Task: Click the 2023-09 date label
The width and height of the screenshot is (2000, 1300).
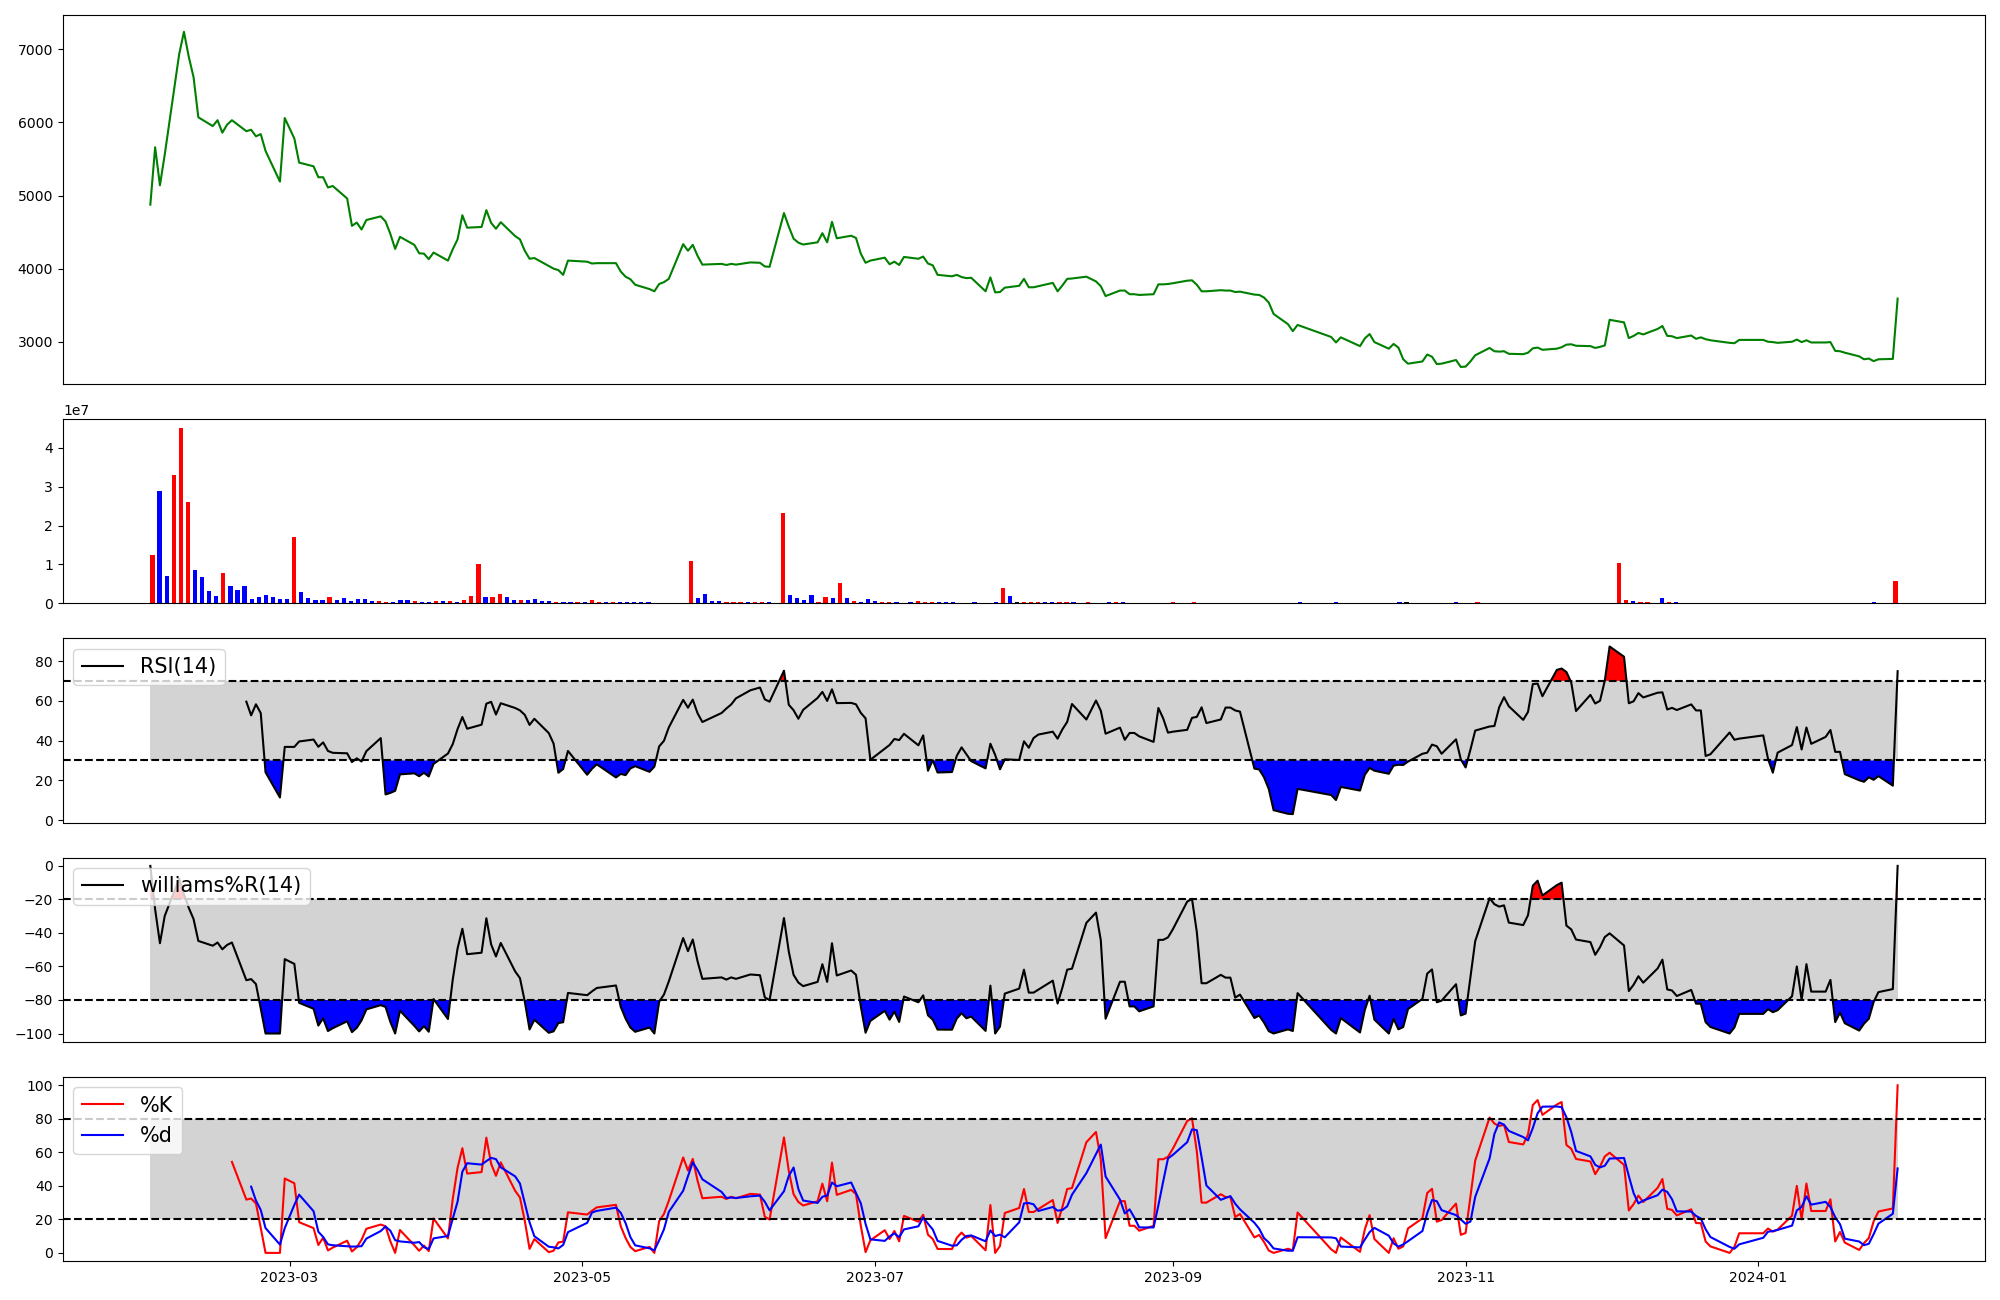Action: click(x=1172, y=1277)
